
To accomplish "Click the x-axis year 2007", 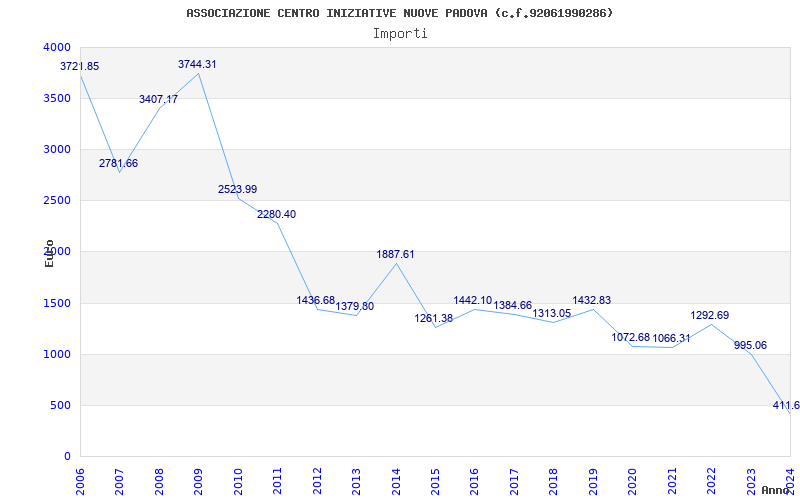I will pos(119,482).
